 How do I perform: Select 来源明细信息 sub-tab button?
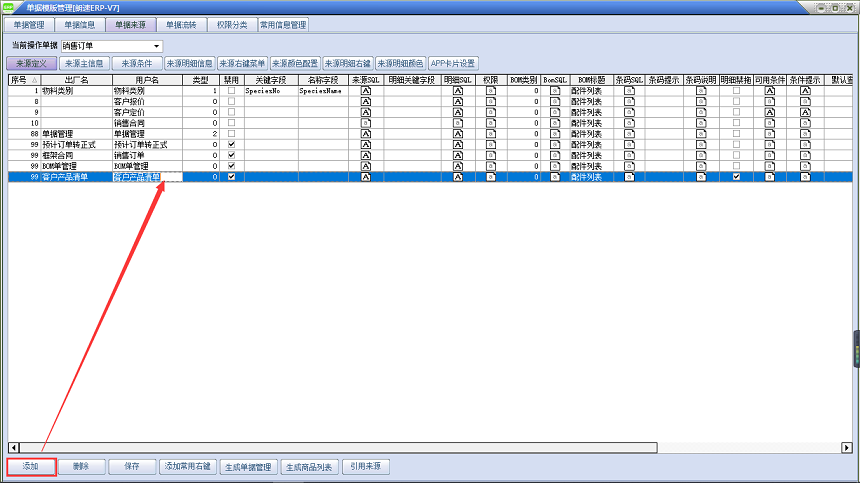189,62
